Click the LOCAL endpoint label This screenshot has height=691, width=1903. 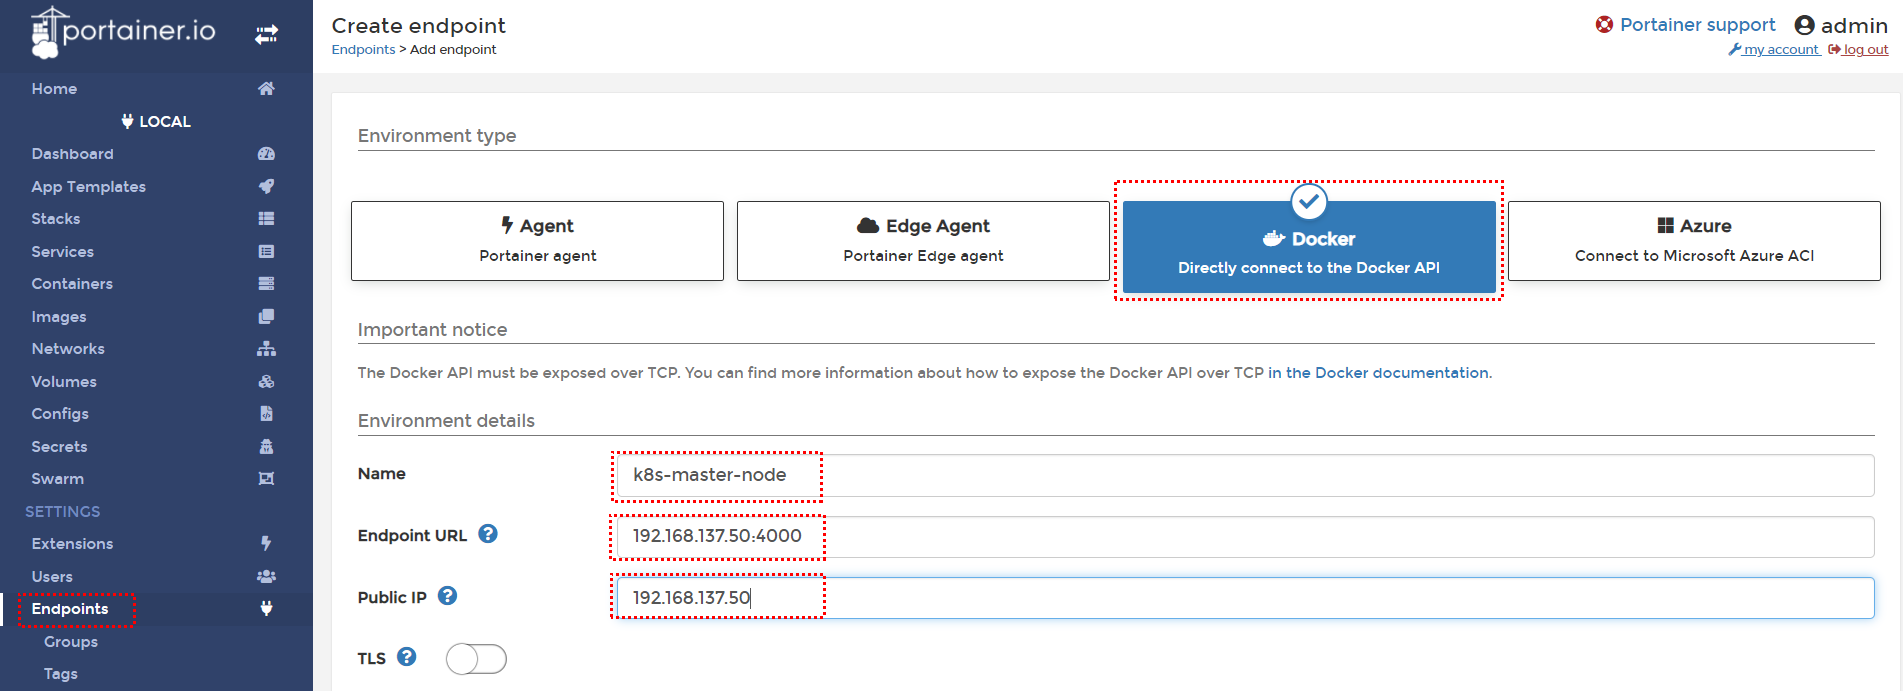pos(165,122)
